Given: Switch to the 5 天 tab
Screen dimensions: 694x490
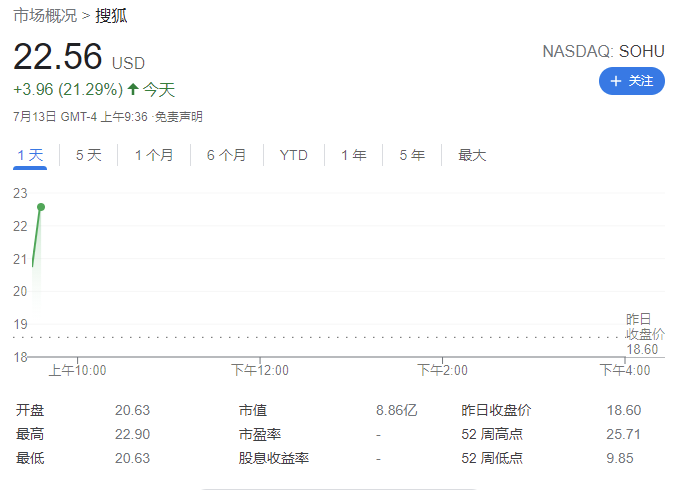Looking at the screenshot, I should (88, 155).
